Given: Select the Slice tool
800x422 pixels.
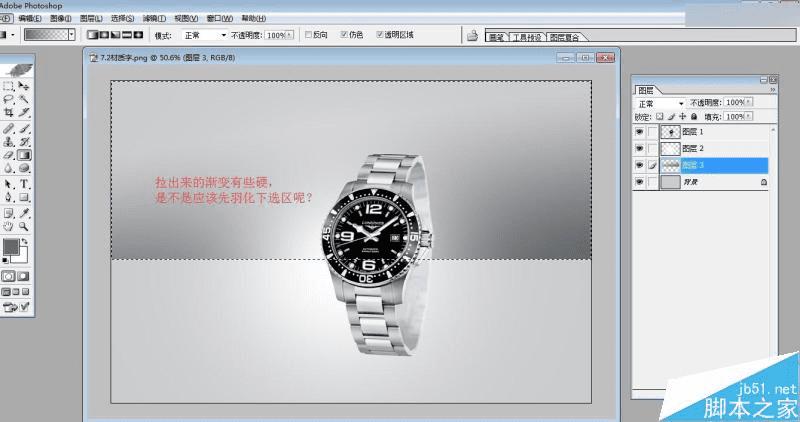Looking at the screenshot, I should [24, 112].
